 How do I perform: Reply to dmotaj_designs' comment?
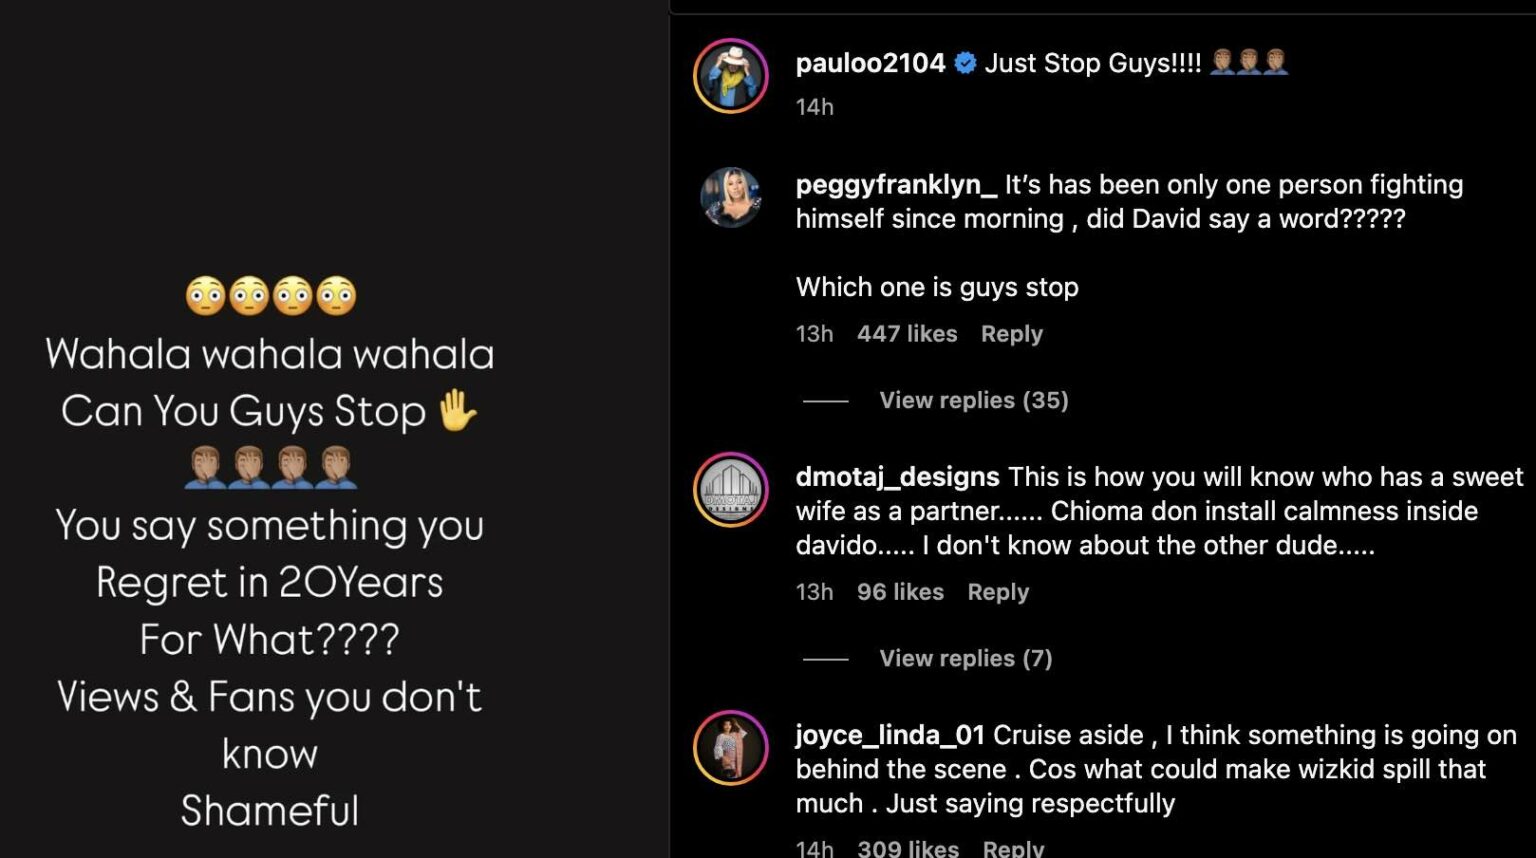[997, 592]
